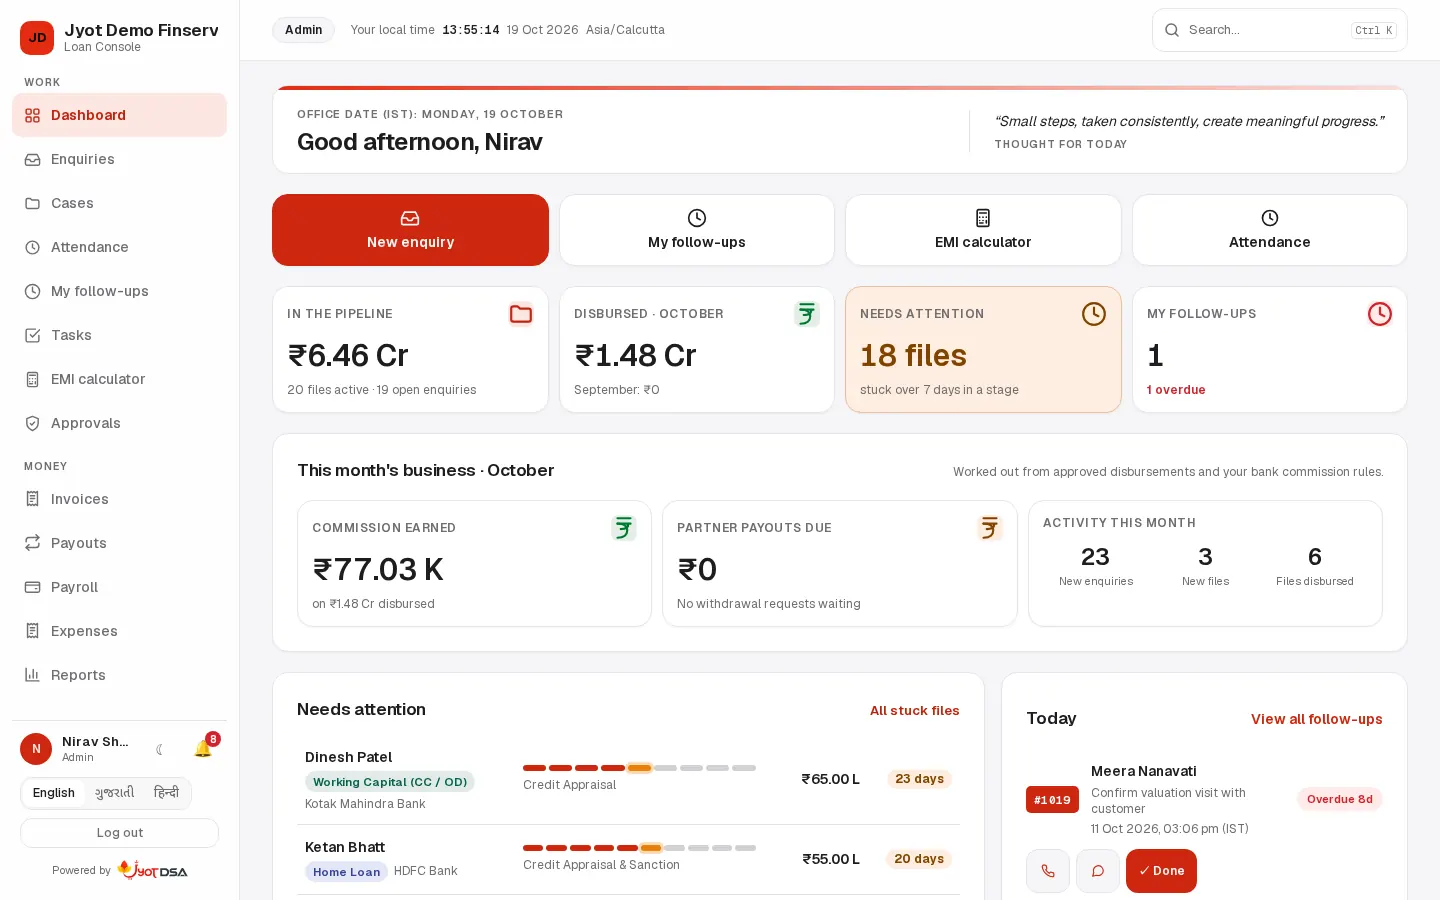Open Payroll in the sidebar
Viewport: 1440px width, 900px height.
click(119, 587)
